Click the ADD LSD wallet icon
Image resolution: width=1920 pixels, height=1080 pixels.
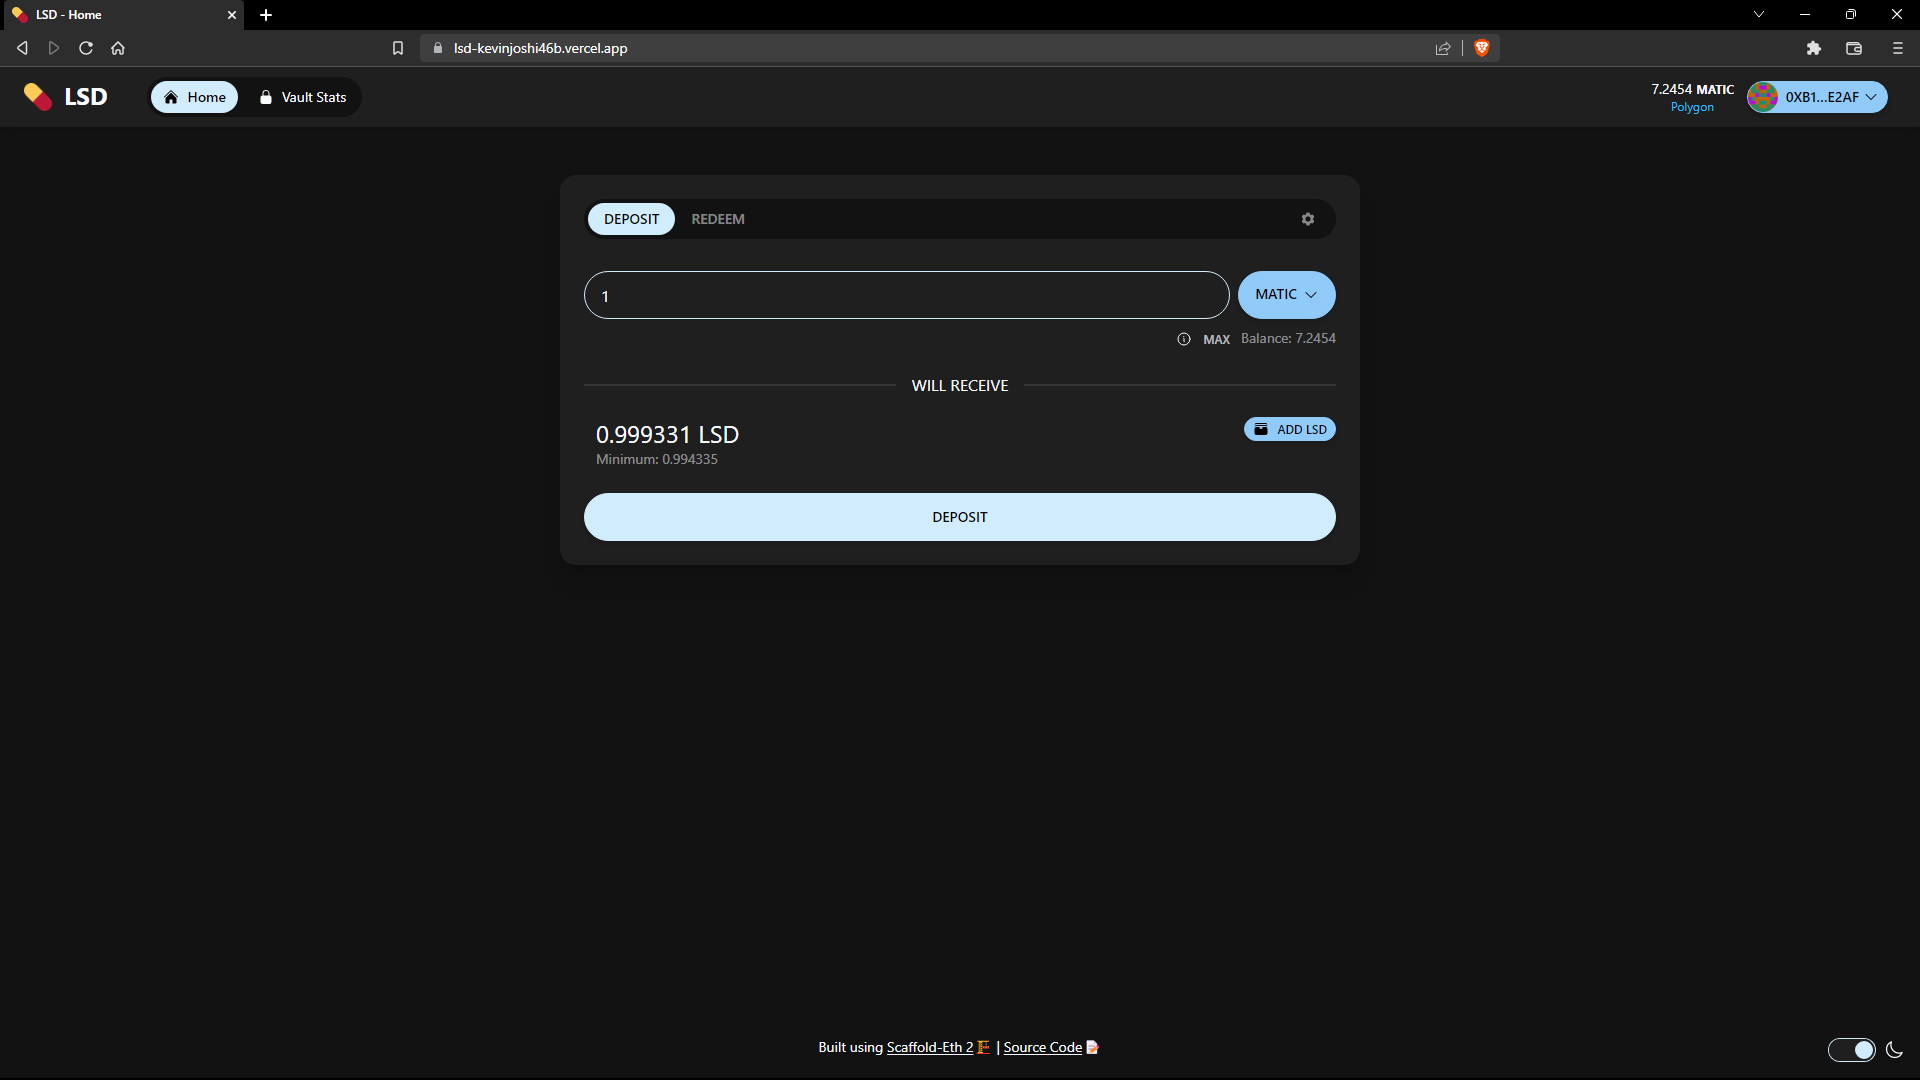(1261, 429)
